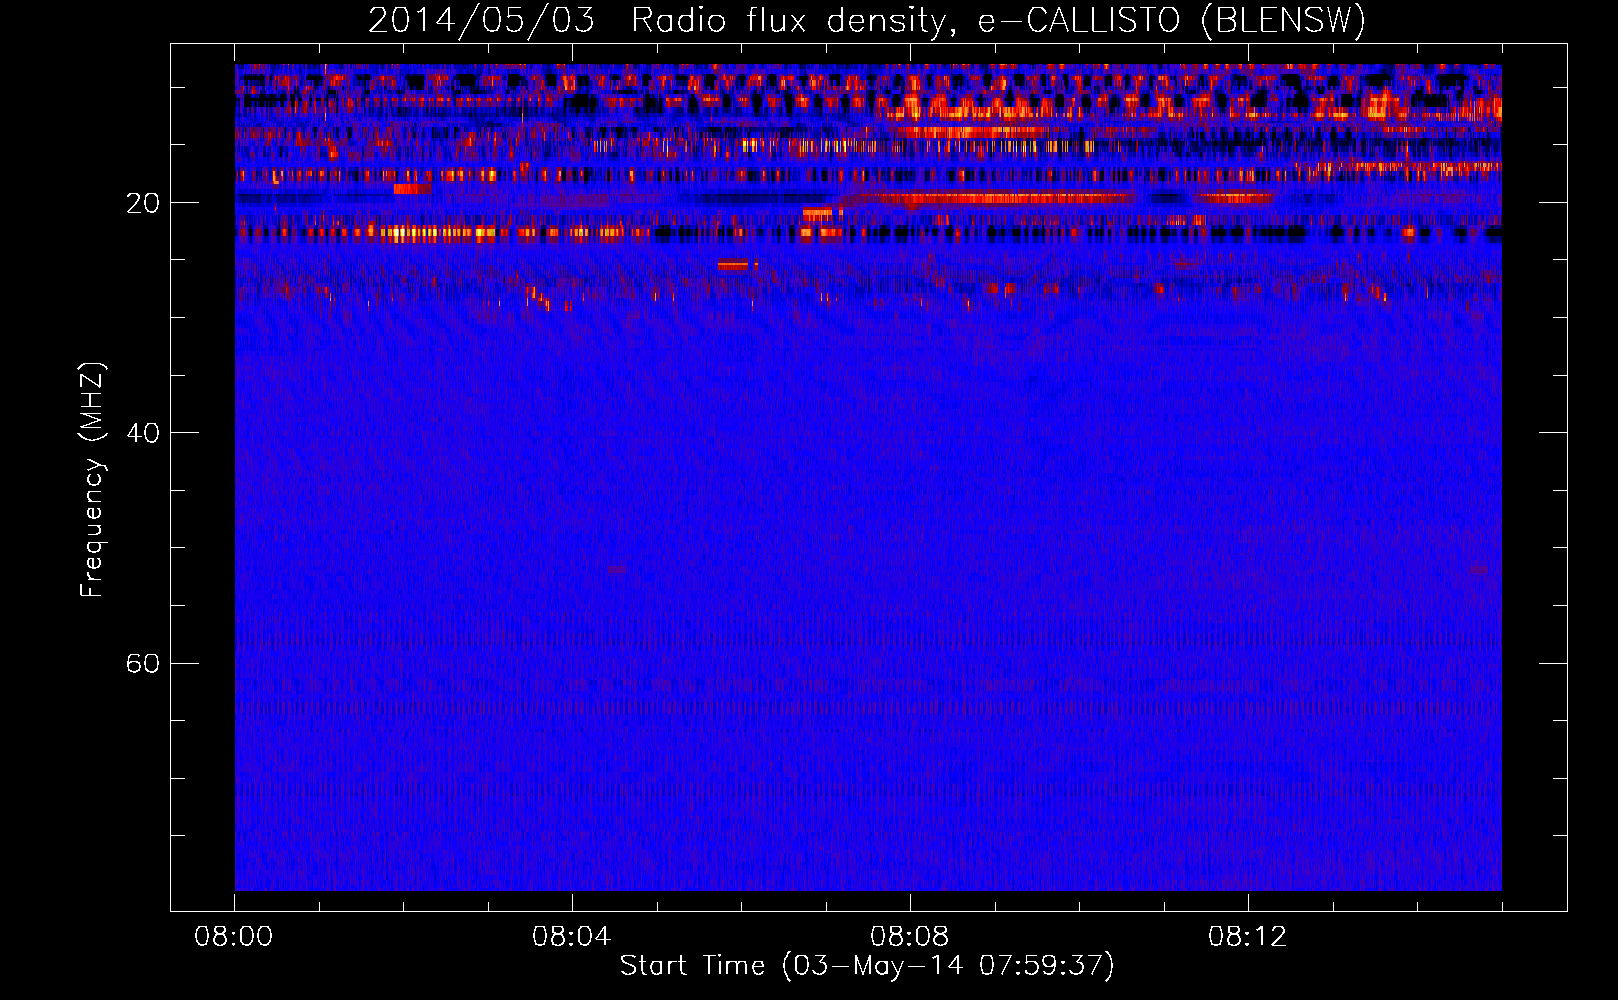This screenshot has width=1618, height=1000.
Task: Click the '08:00' time tick label
Action: (234, 938)
